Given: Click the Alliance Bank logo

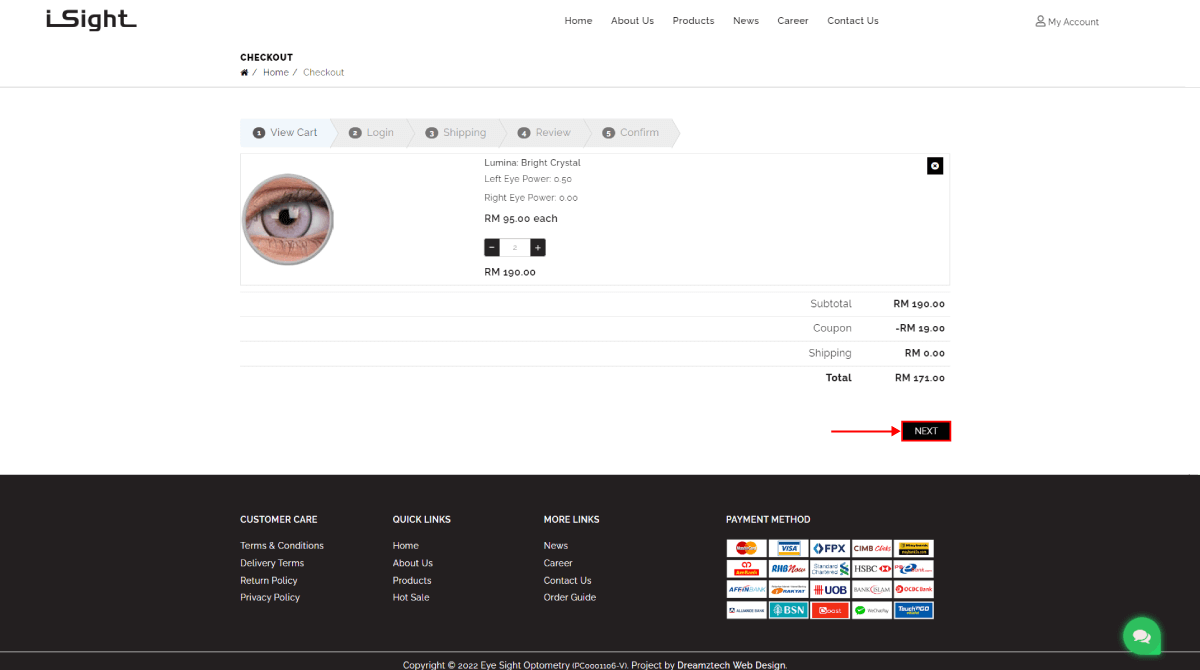Looking at the screenshot, I should tap(746, 610).
